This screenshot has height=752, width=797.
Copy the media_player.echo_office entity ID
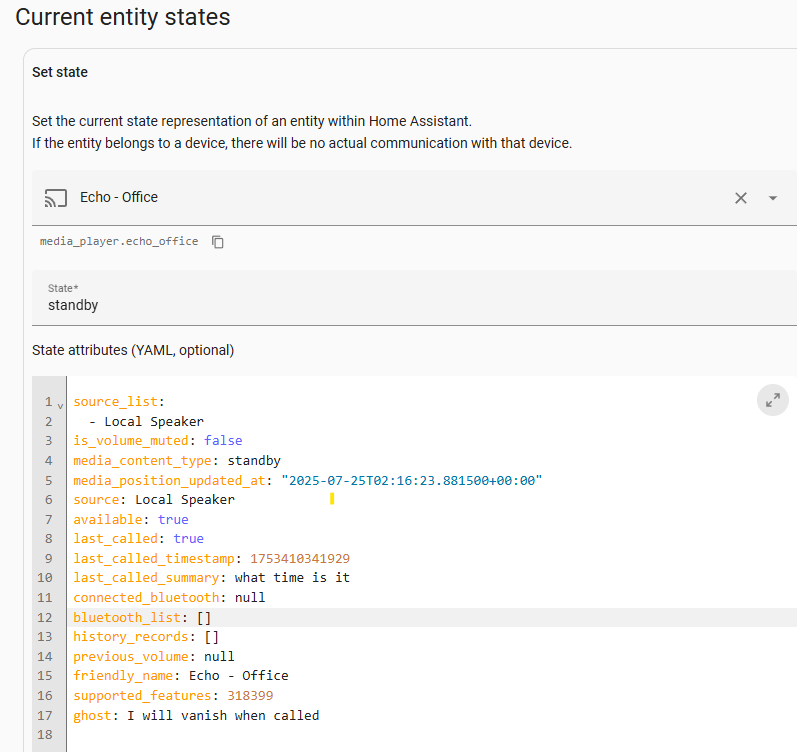click(218, 242)
